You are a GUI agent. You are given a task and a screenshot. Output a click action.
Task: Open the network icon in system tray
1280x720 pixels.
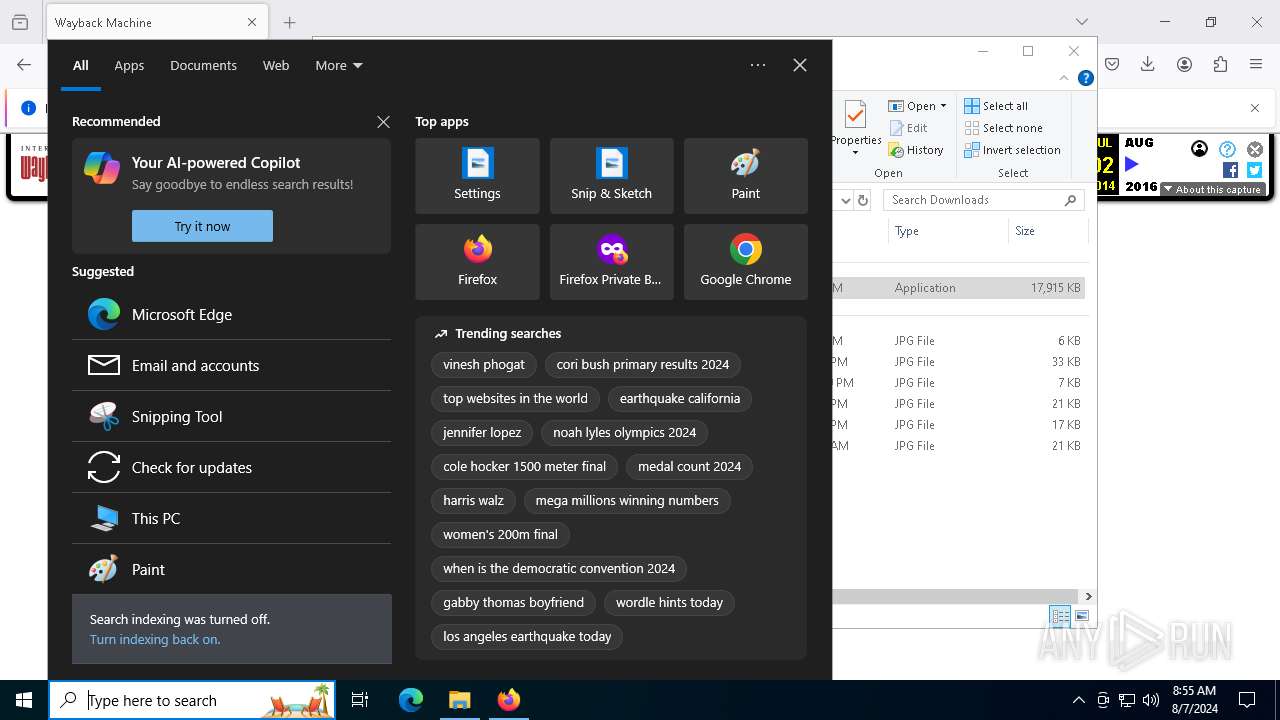[1127, 700]
